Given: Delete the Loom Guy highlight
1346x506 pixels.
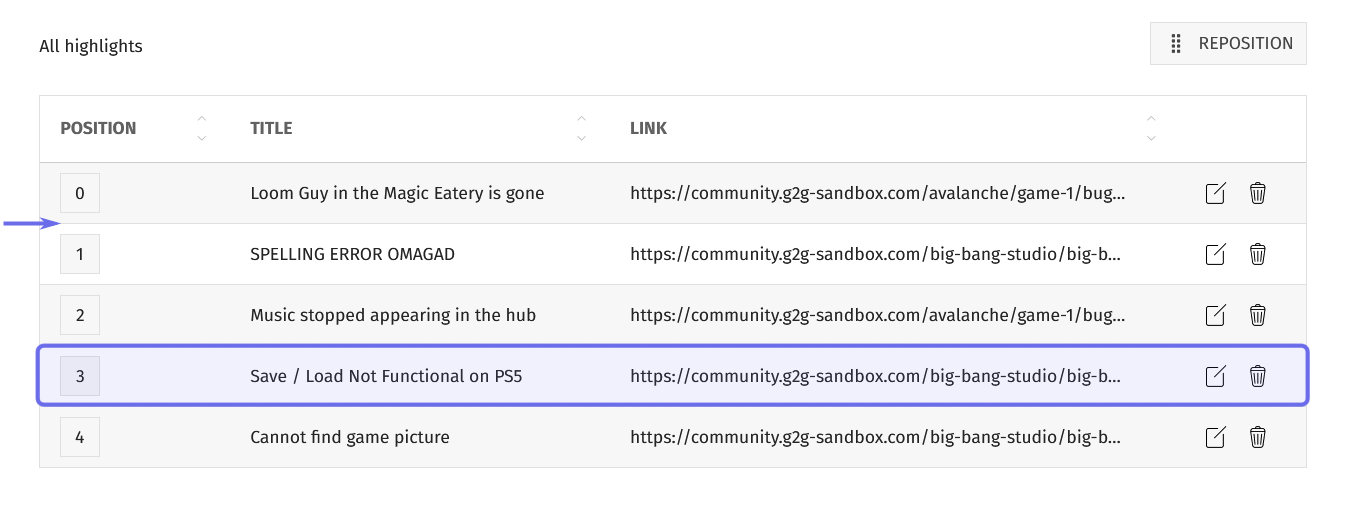Looking at the screenshot, I should point(1258,193).
